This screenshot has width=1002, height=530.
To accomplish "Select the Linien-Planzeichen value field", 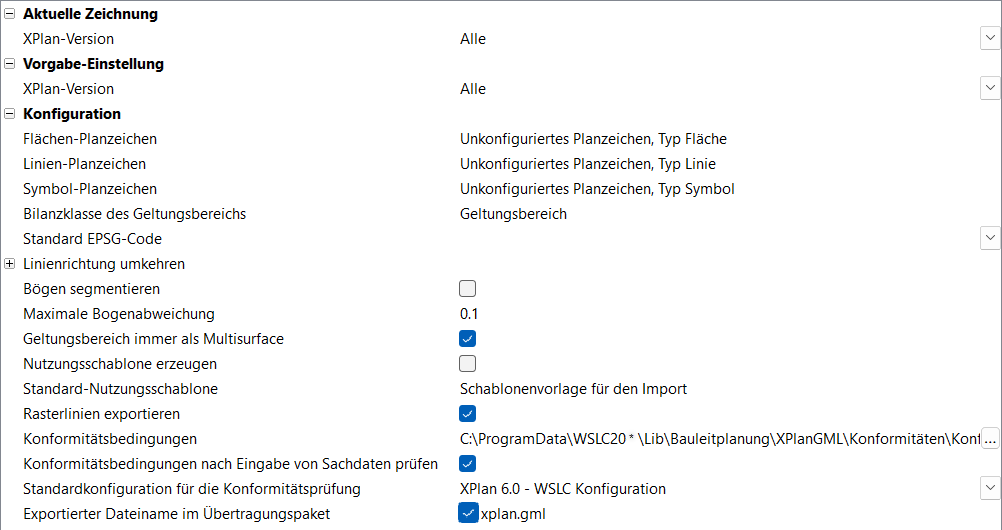I will [x=588, y=164].
